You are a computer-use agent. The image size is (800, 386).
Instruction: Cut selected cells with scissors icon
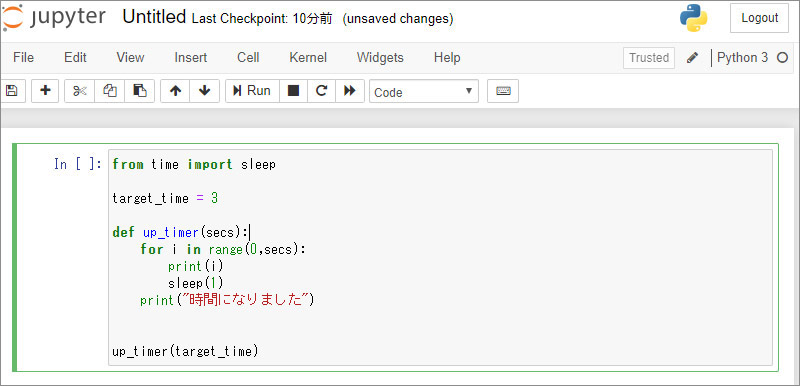click(80, 91)
